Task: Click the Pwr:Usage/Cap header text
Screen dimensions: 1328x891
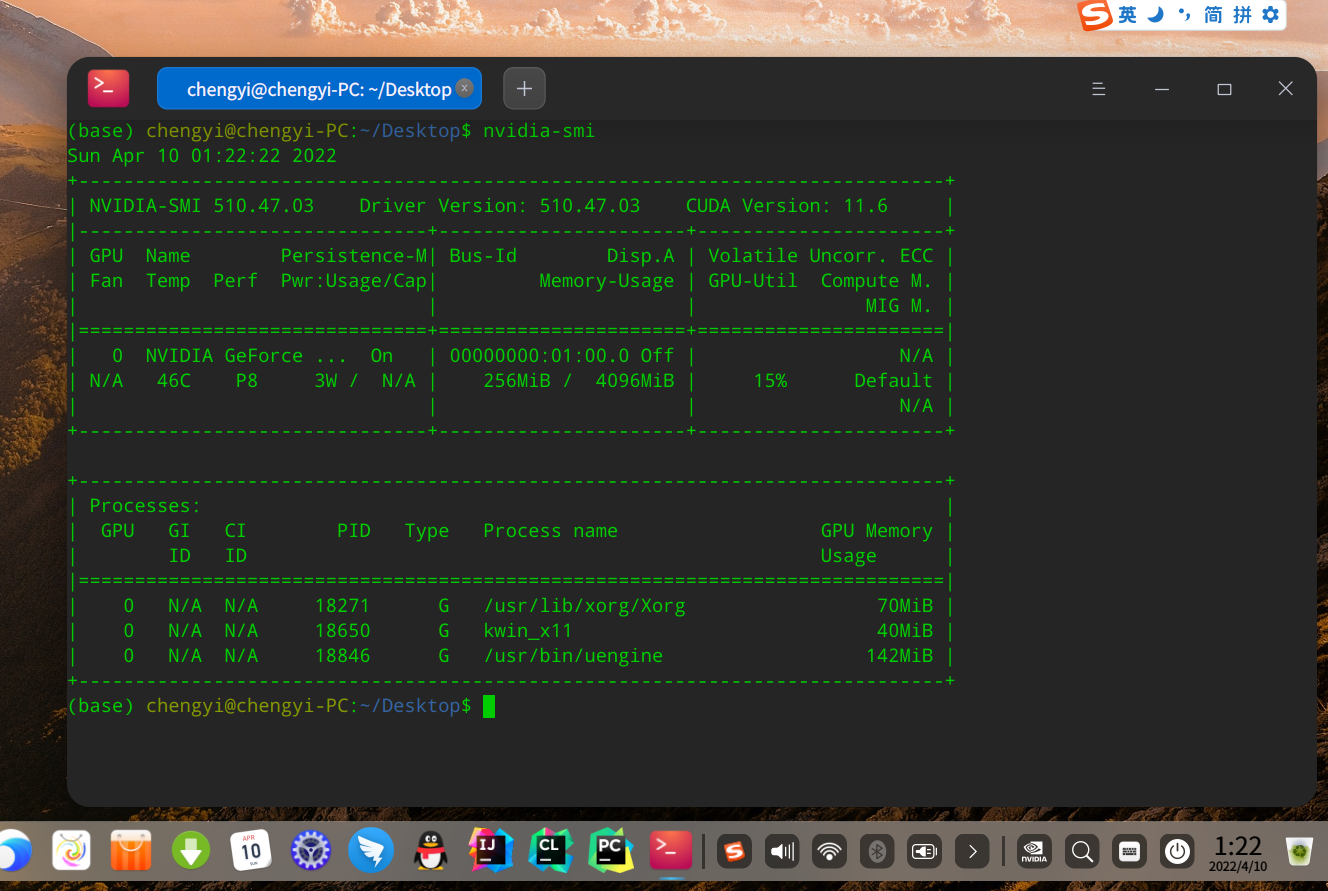Action: tap(354, 281)
